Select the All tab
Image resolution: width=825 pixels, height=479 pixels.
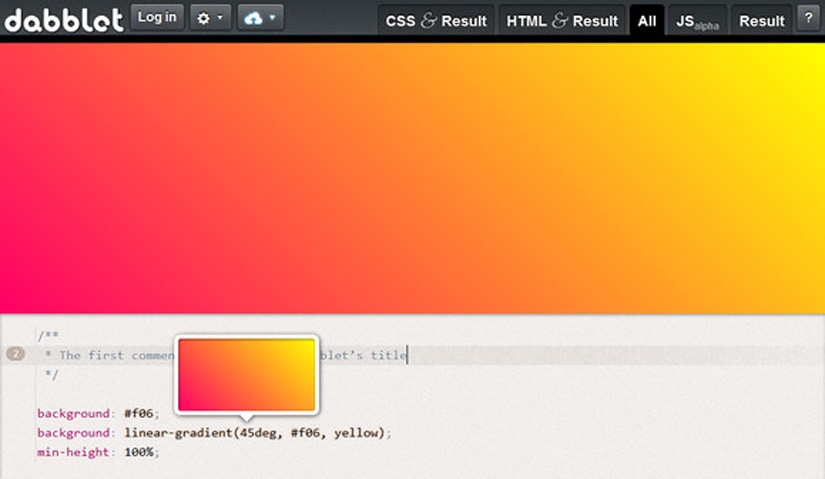pyautogui.click(x=647, y=21)
